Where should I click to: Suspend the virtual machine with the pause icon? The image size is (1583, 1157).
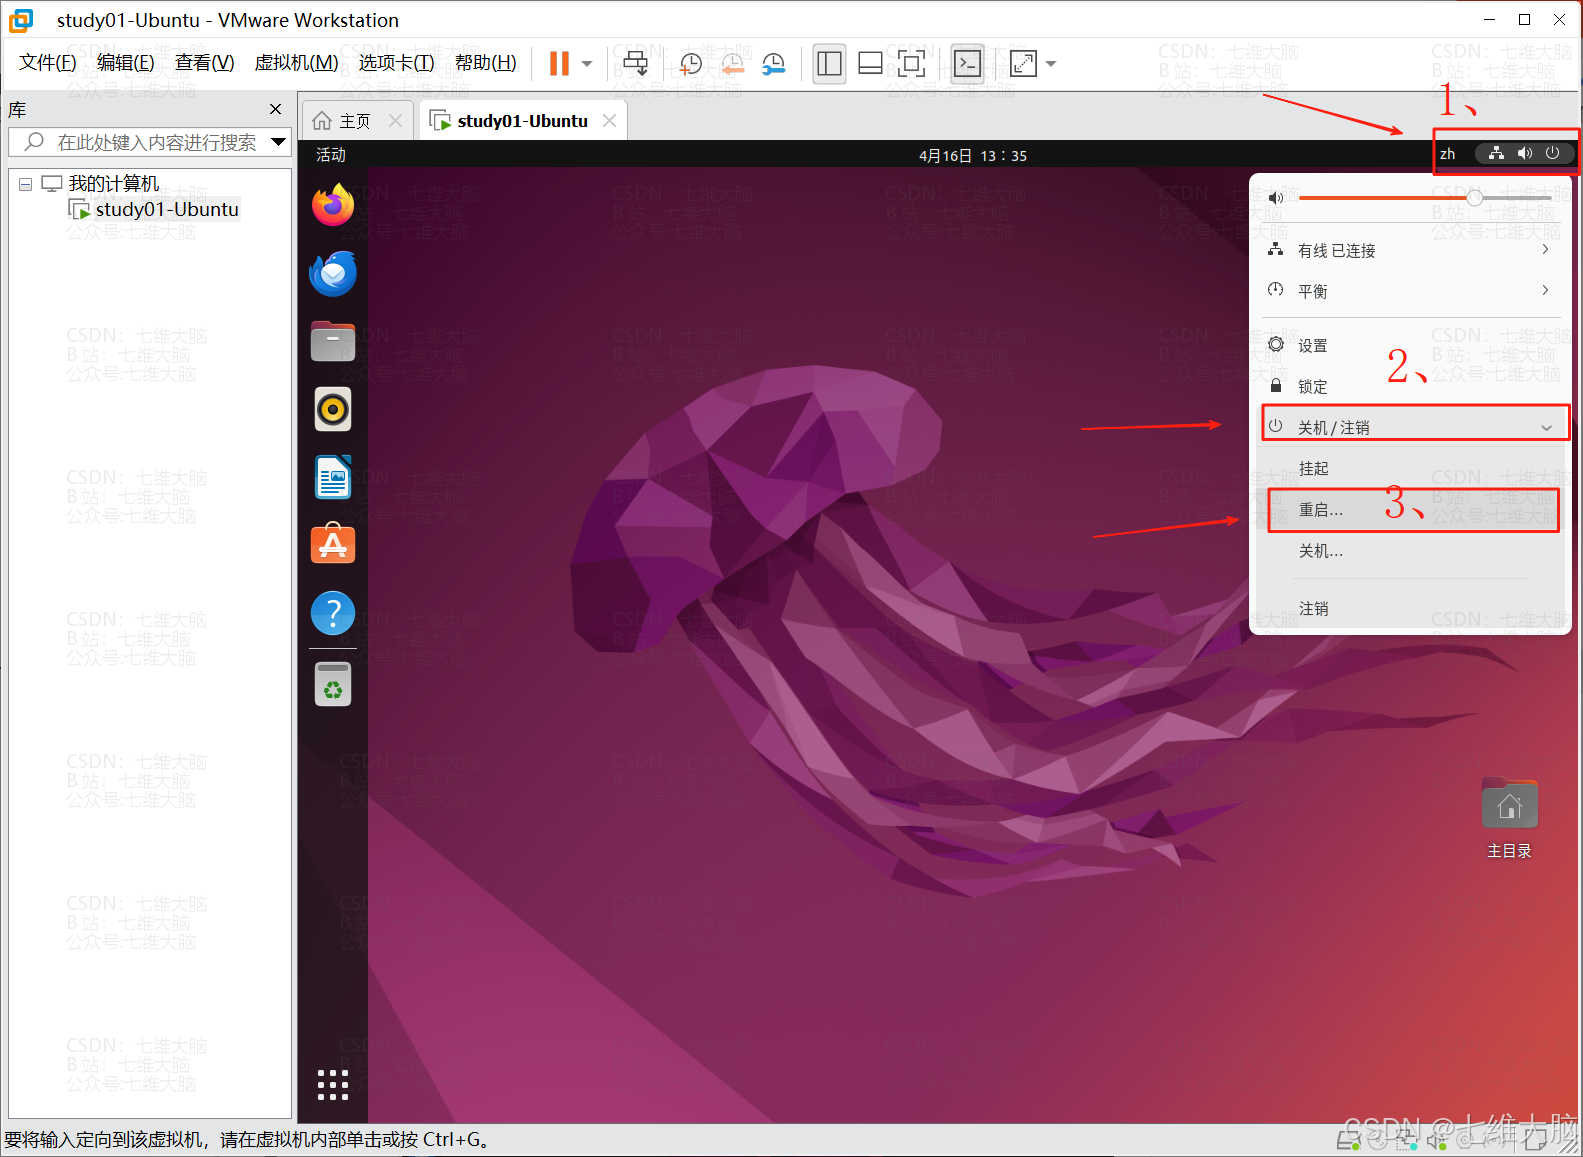(559, 64)
